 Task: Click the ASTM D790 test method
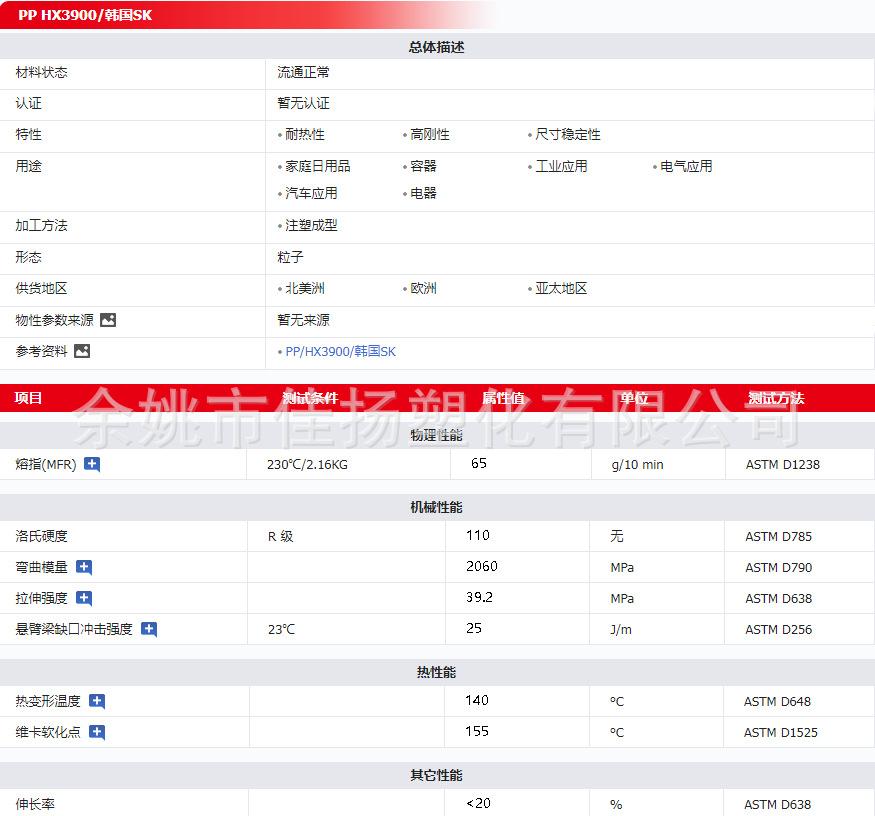pos(779,568)
